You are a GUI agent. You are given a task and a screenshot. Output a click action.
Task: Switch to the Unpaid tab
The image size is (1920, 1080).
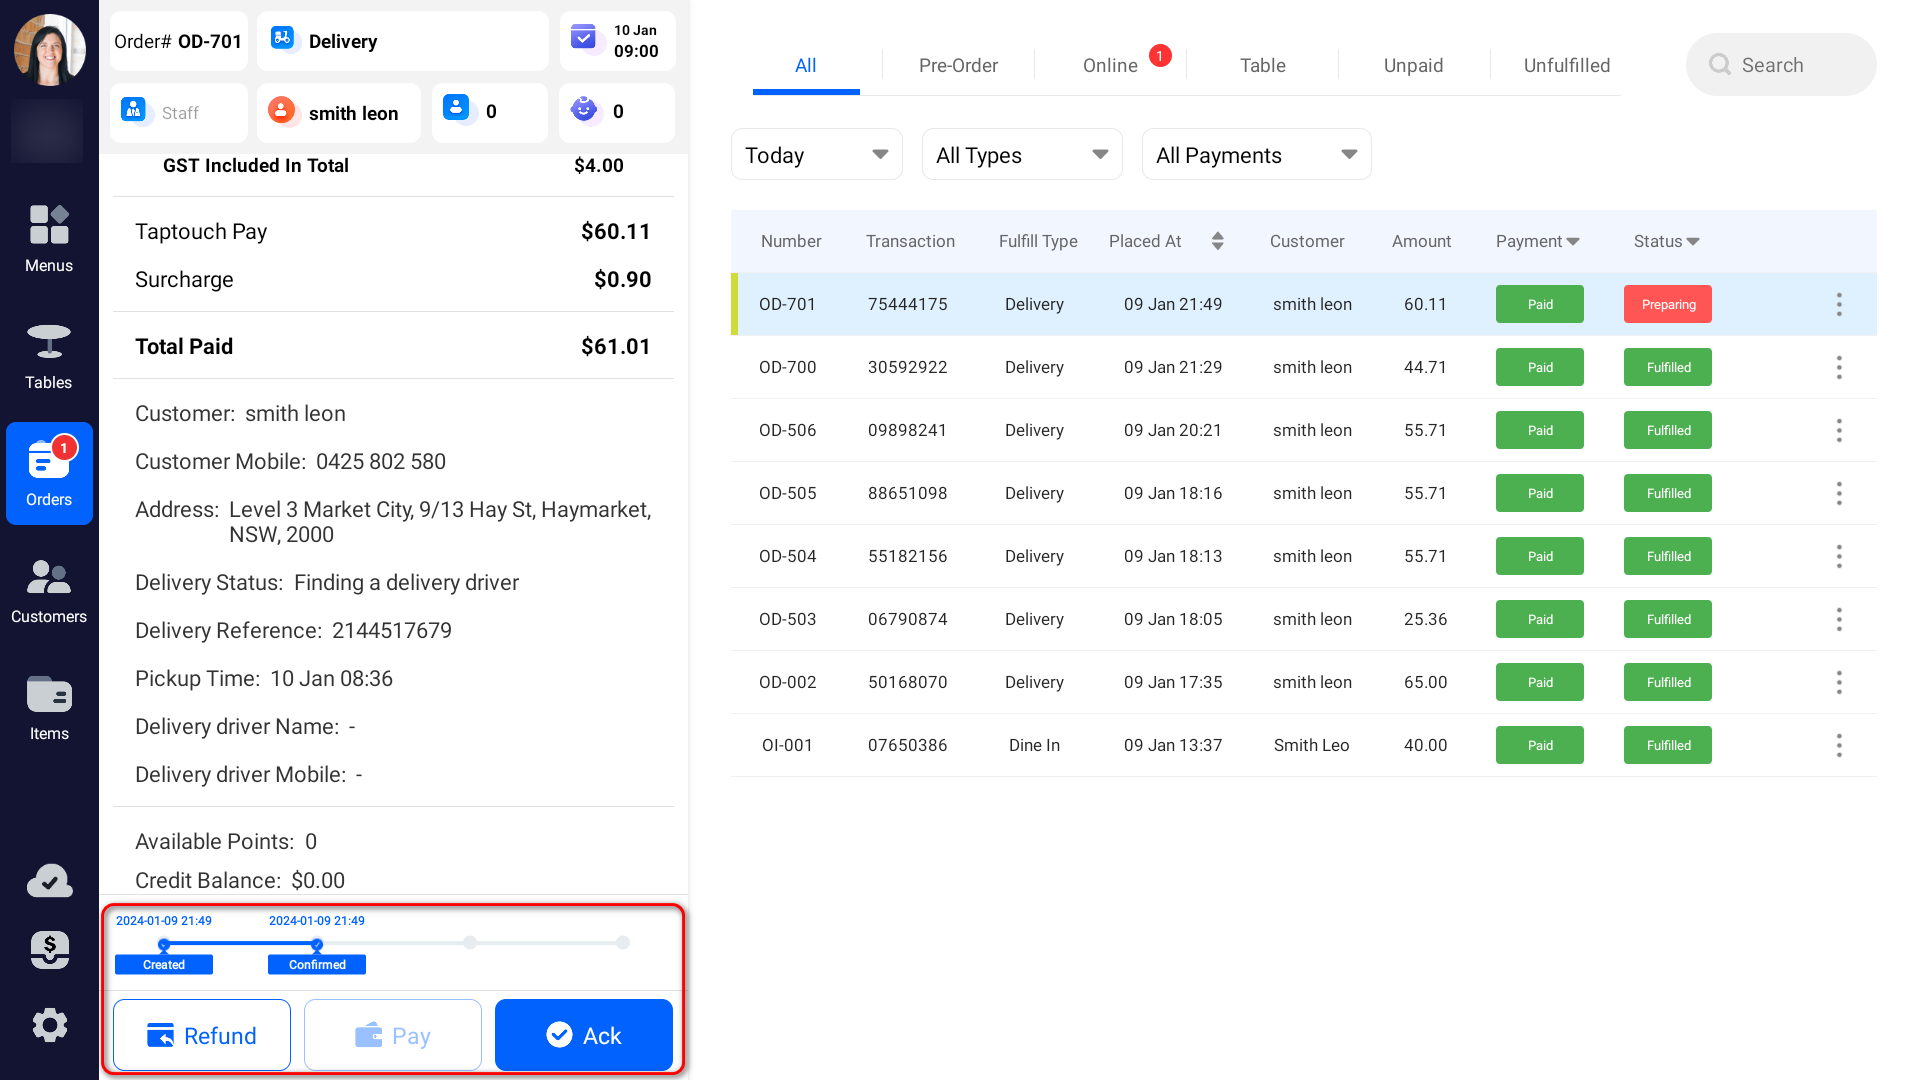(x=1413, y=65)
